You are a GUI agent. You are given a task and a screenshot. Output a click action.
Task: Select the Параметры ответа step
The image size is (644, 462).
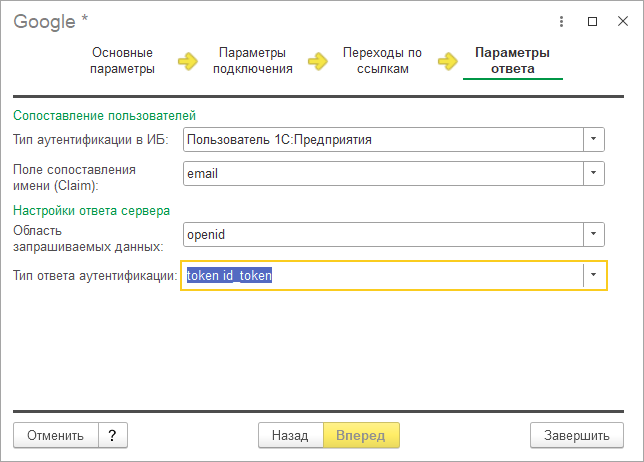coord(512,61)
